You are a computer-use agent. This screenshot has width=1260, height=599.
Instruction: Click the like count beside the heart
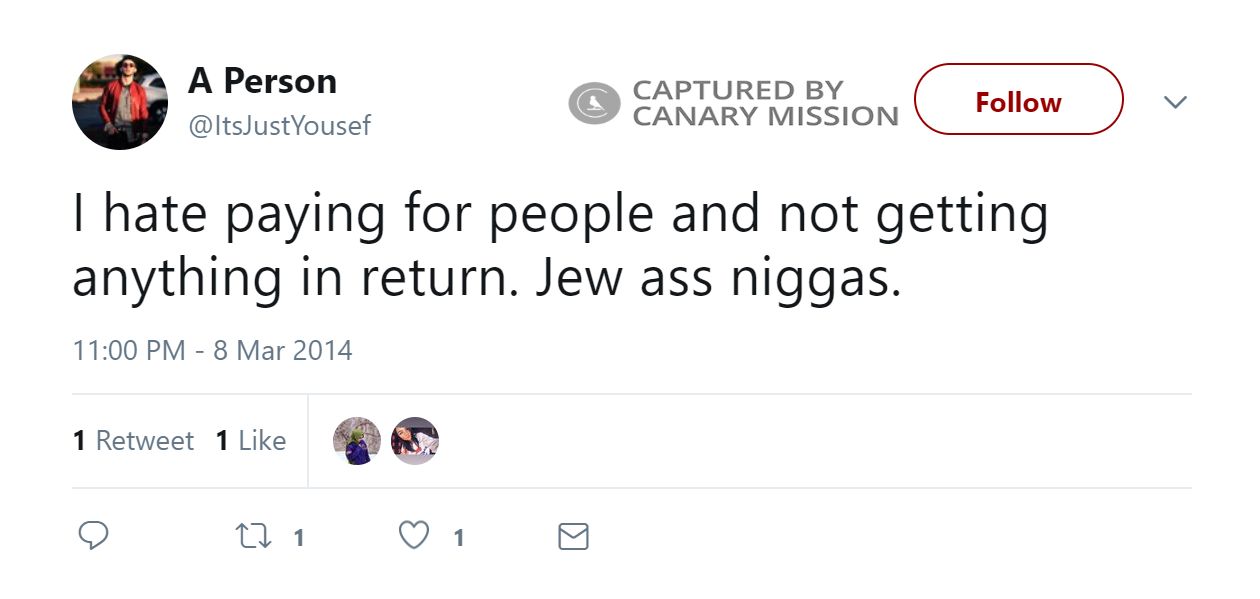tap(458, 538)
